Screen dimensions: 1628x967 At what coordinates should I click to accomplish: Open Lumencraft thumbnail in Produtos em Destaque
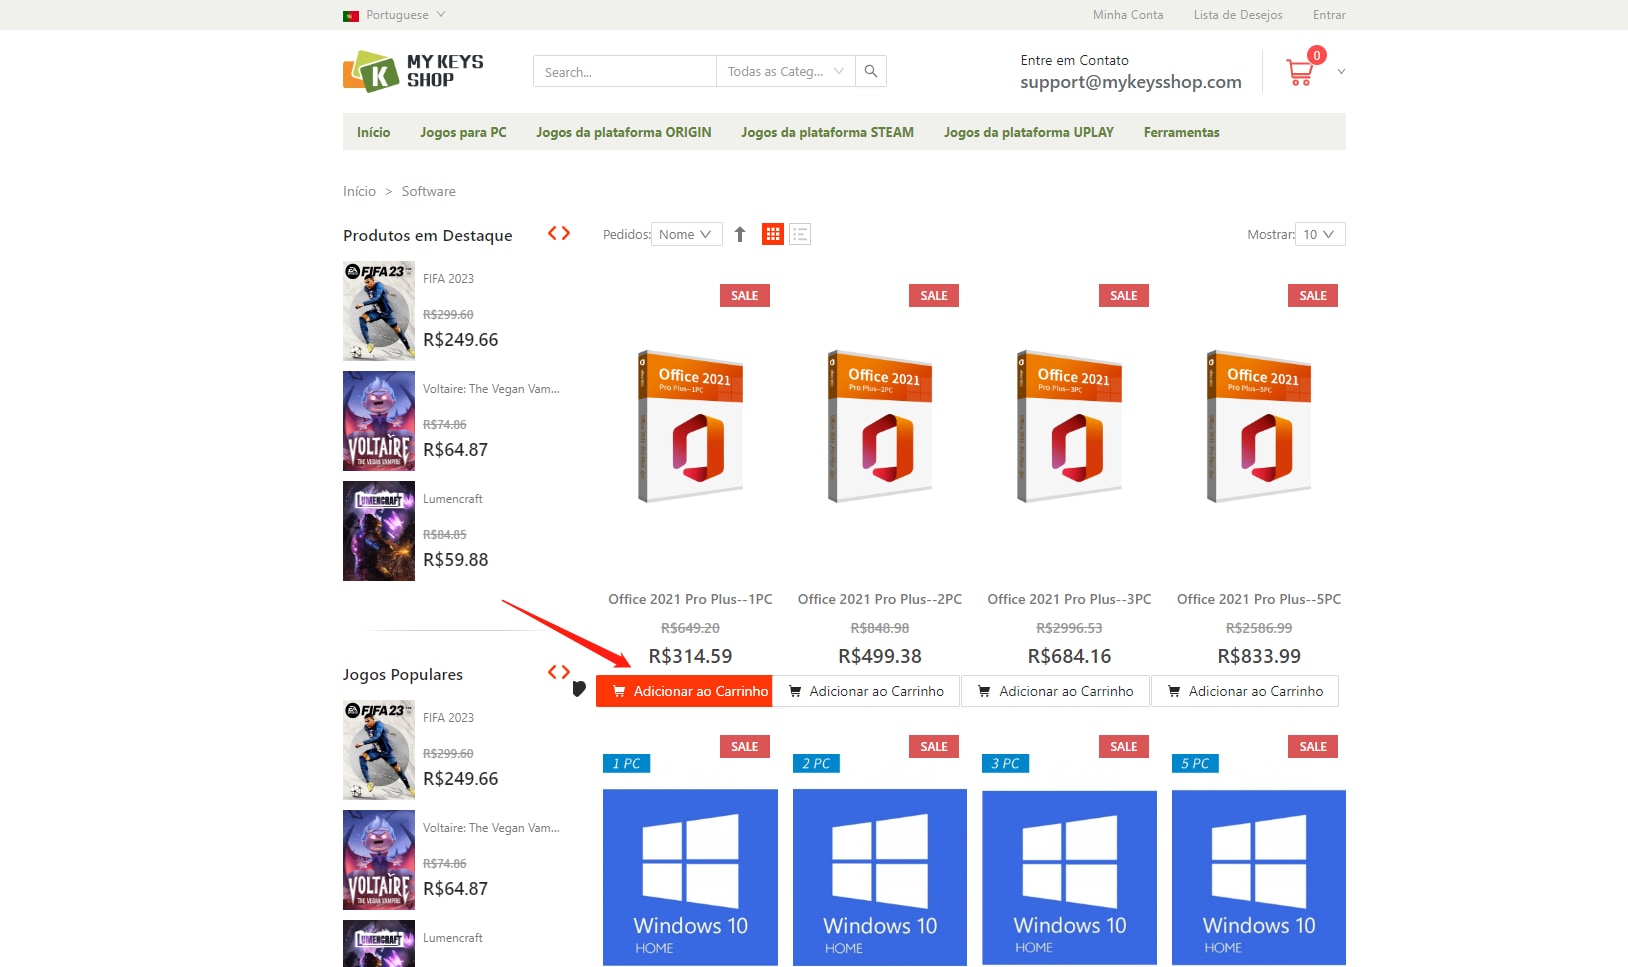379,531
